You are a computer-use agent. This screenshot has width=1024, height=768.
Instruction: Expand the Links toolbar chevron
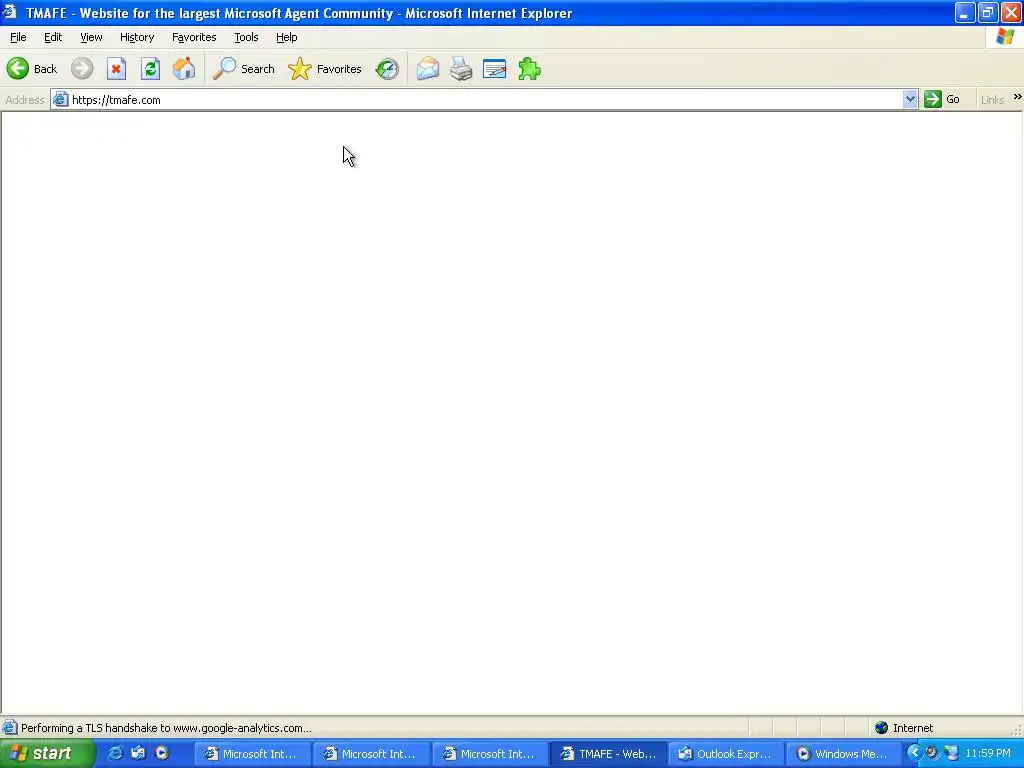tap(1017, 97)
